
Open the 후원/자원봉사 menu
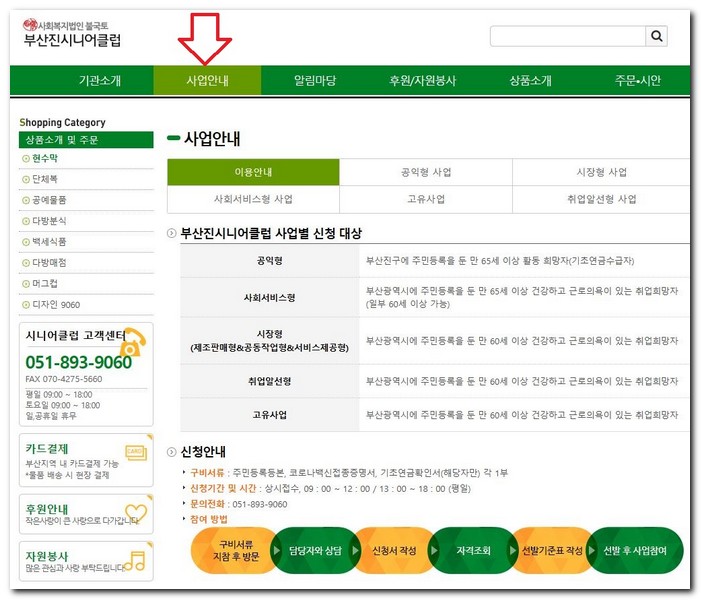[422, 80]
